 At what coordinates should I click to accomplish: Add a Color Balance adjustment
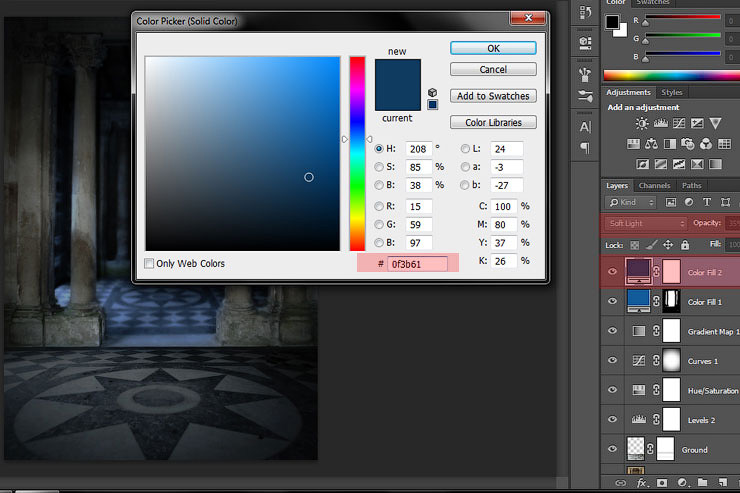(652, 144)
